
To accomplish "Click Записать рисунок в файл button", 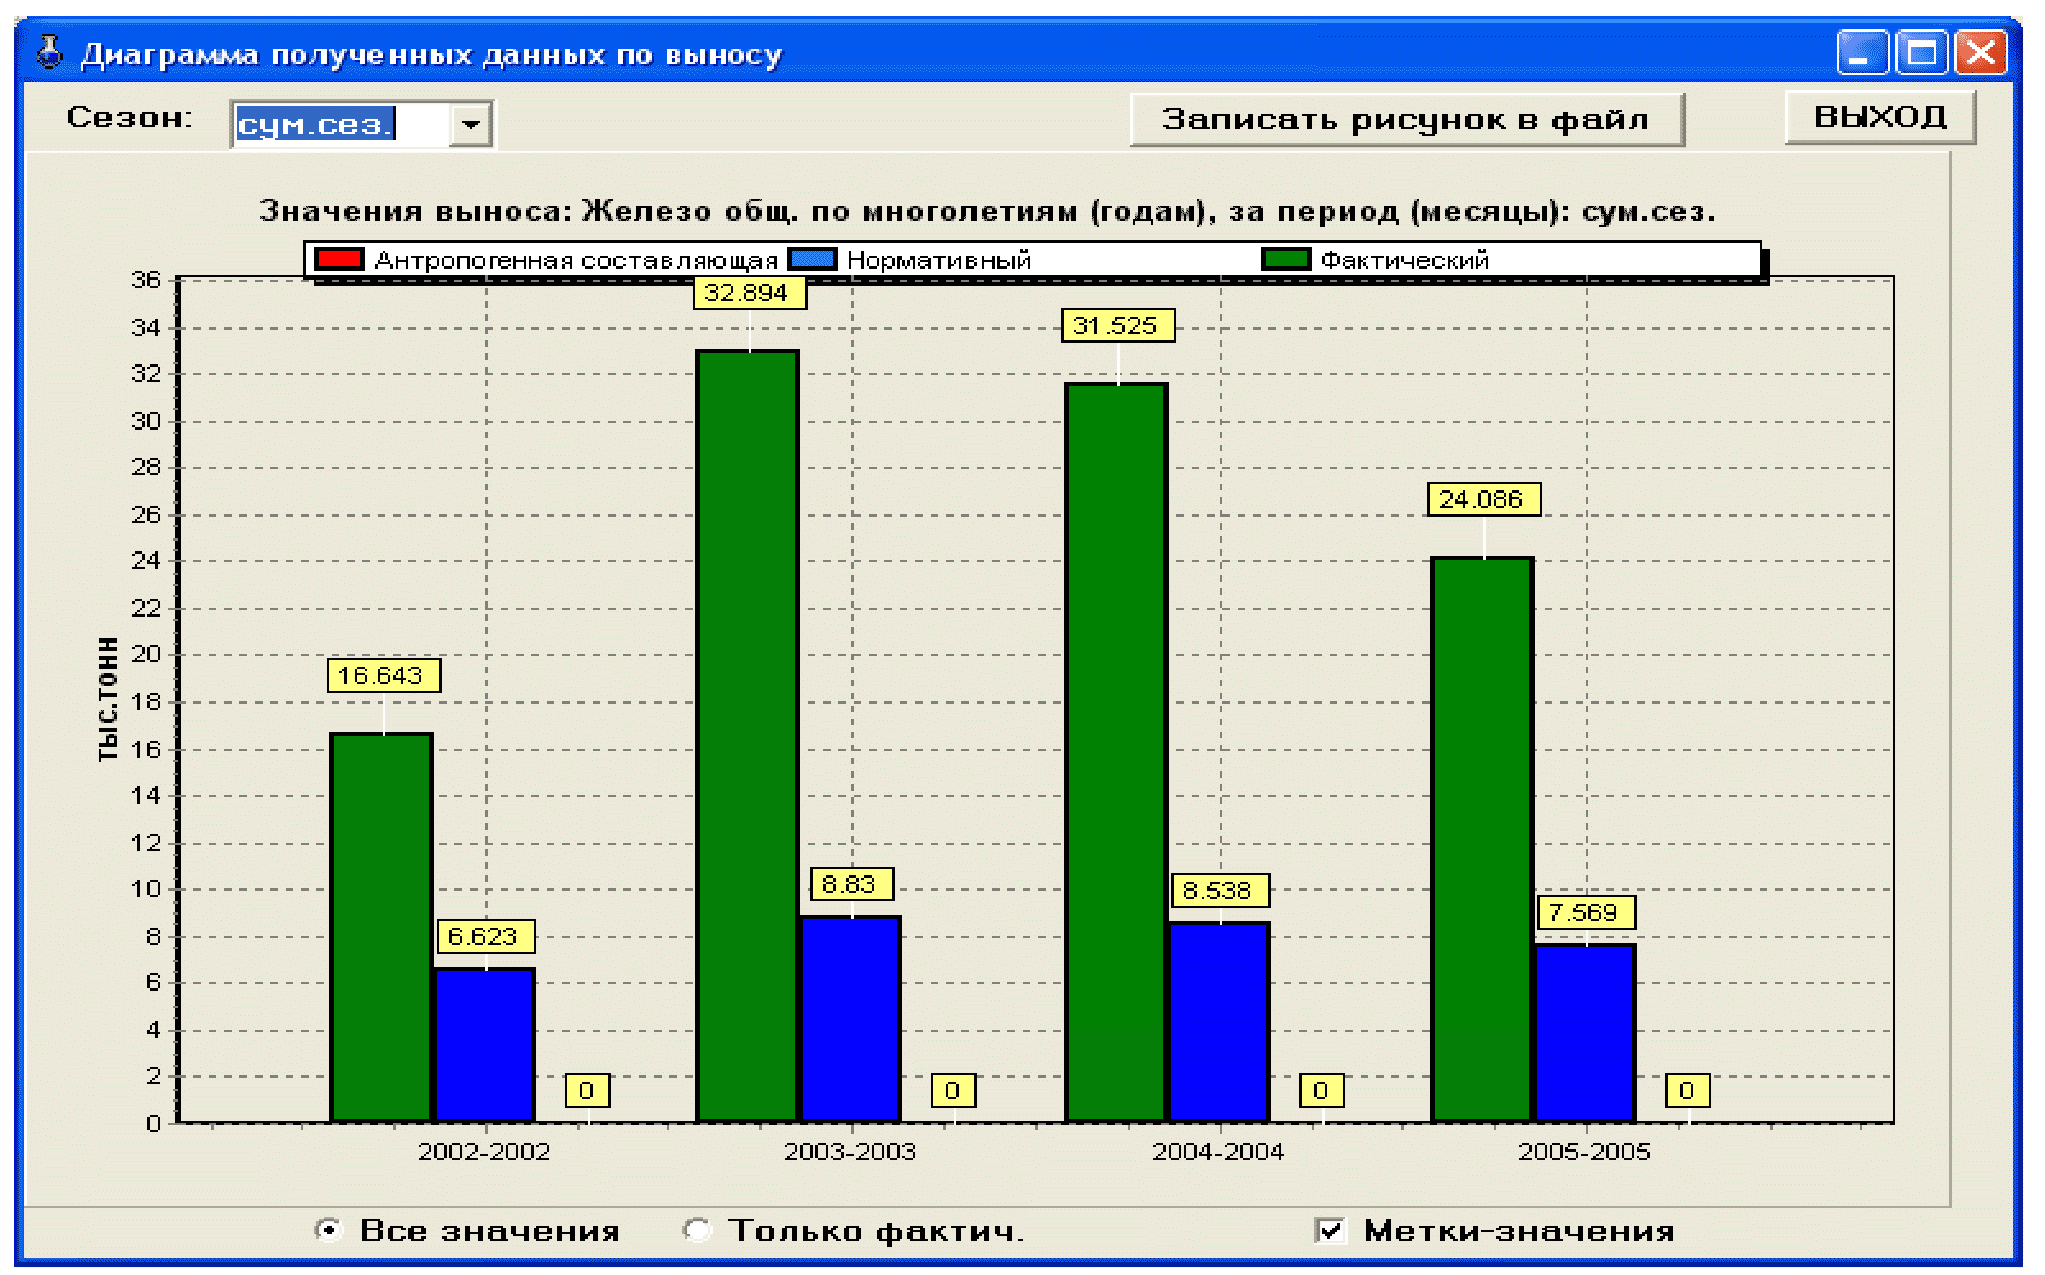I will [x=1406, y=120].
